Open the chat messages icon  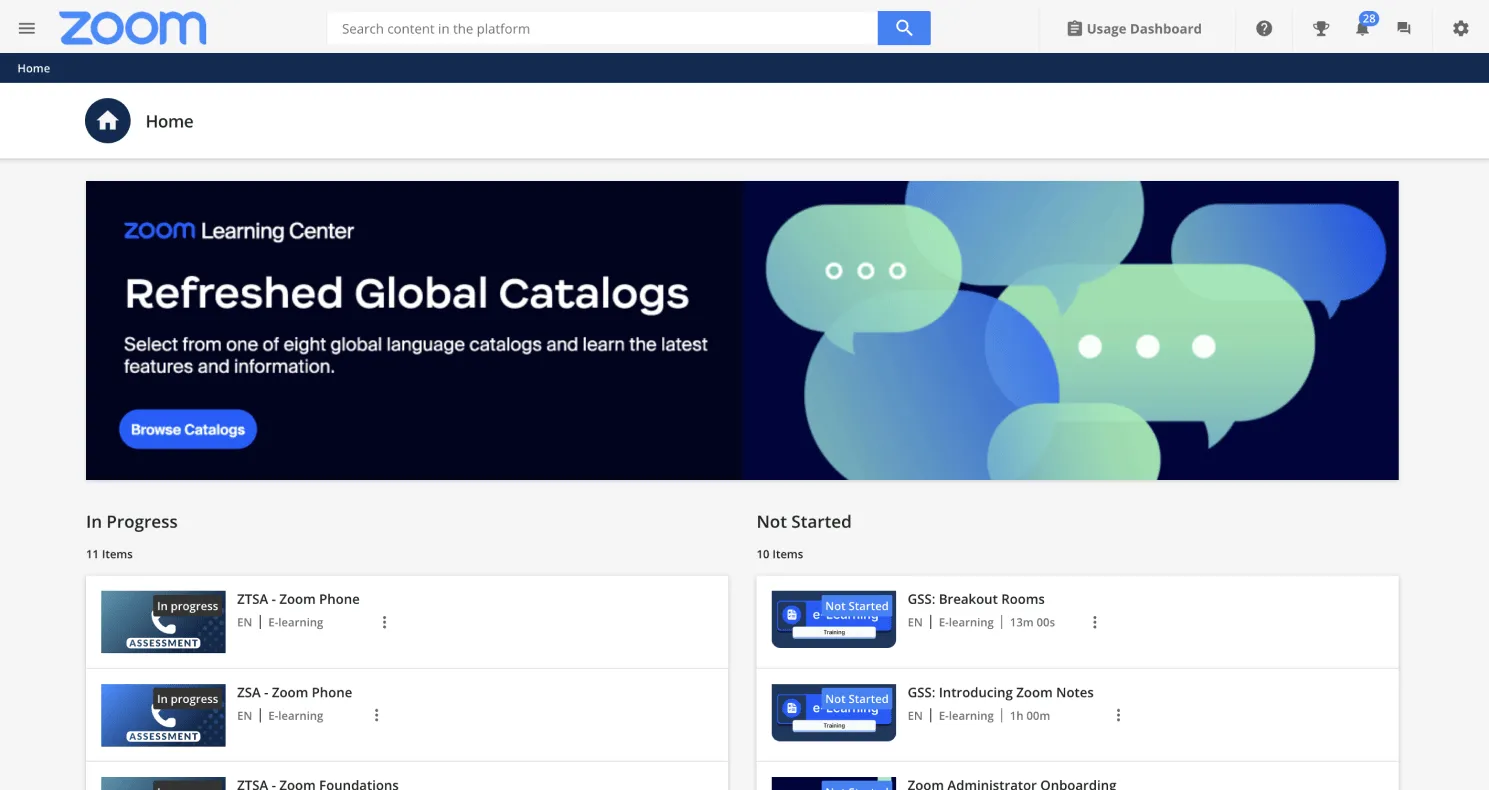click(x=1404, y=29)
